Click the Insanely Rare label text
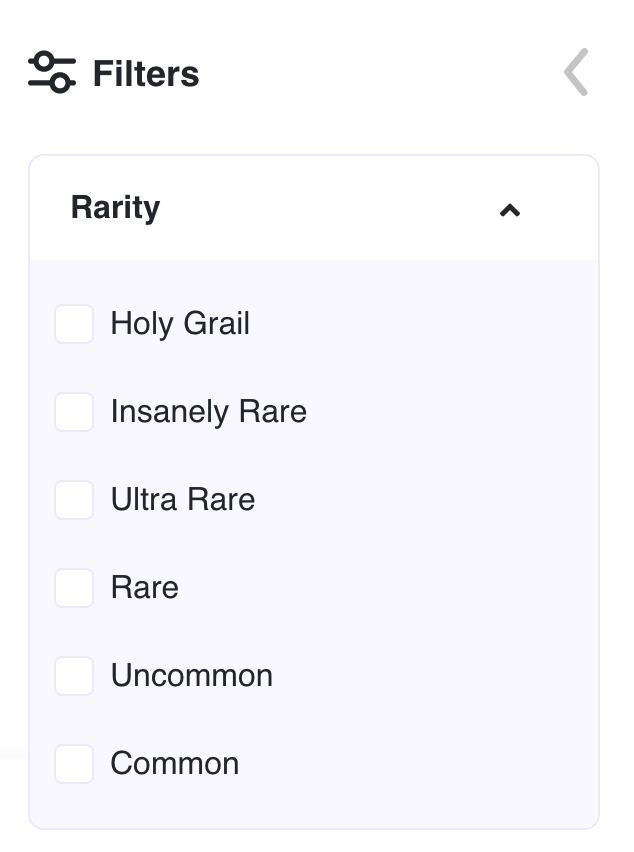Screen dimensions: 634x852 pos(208,412)
